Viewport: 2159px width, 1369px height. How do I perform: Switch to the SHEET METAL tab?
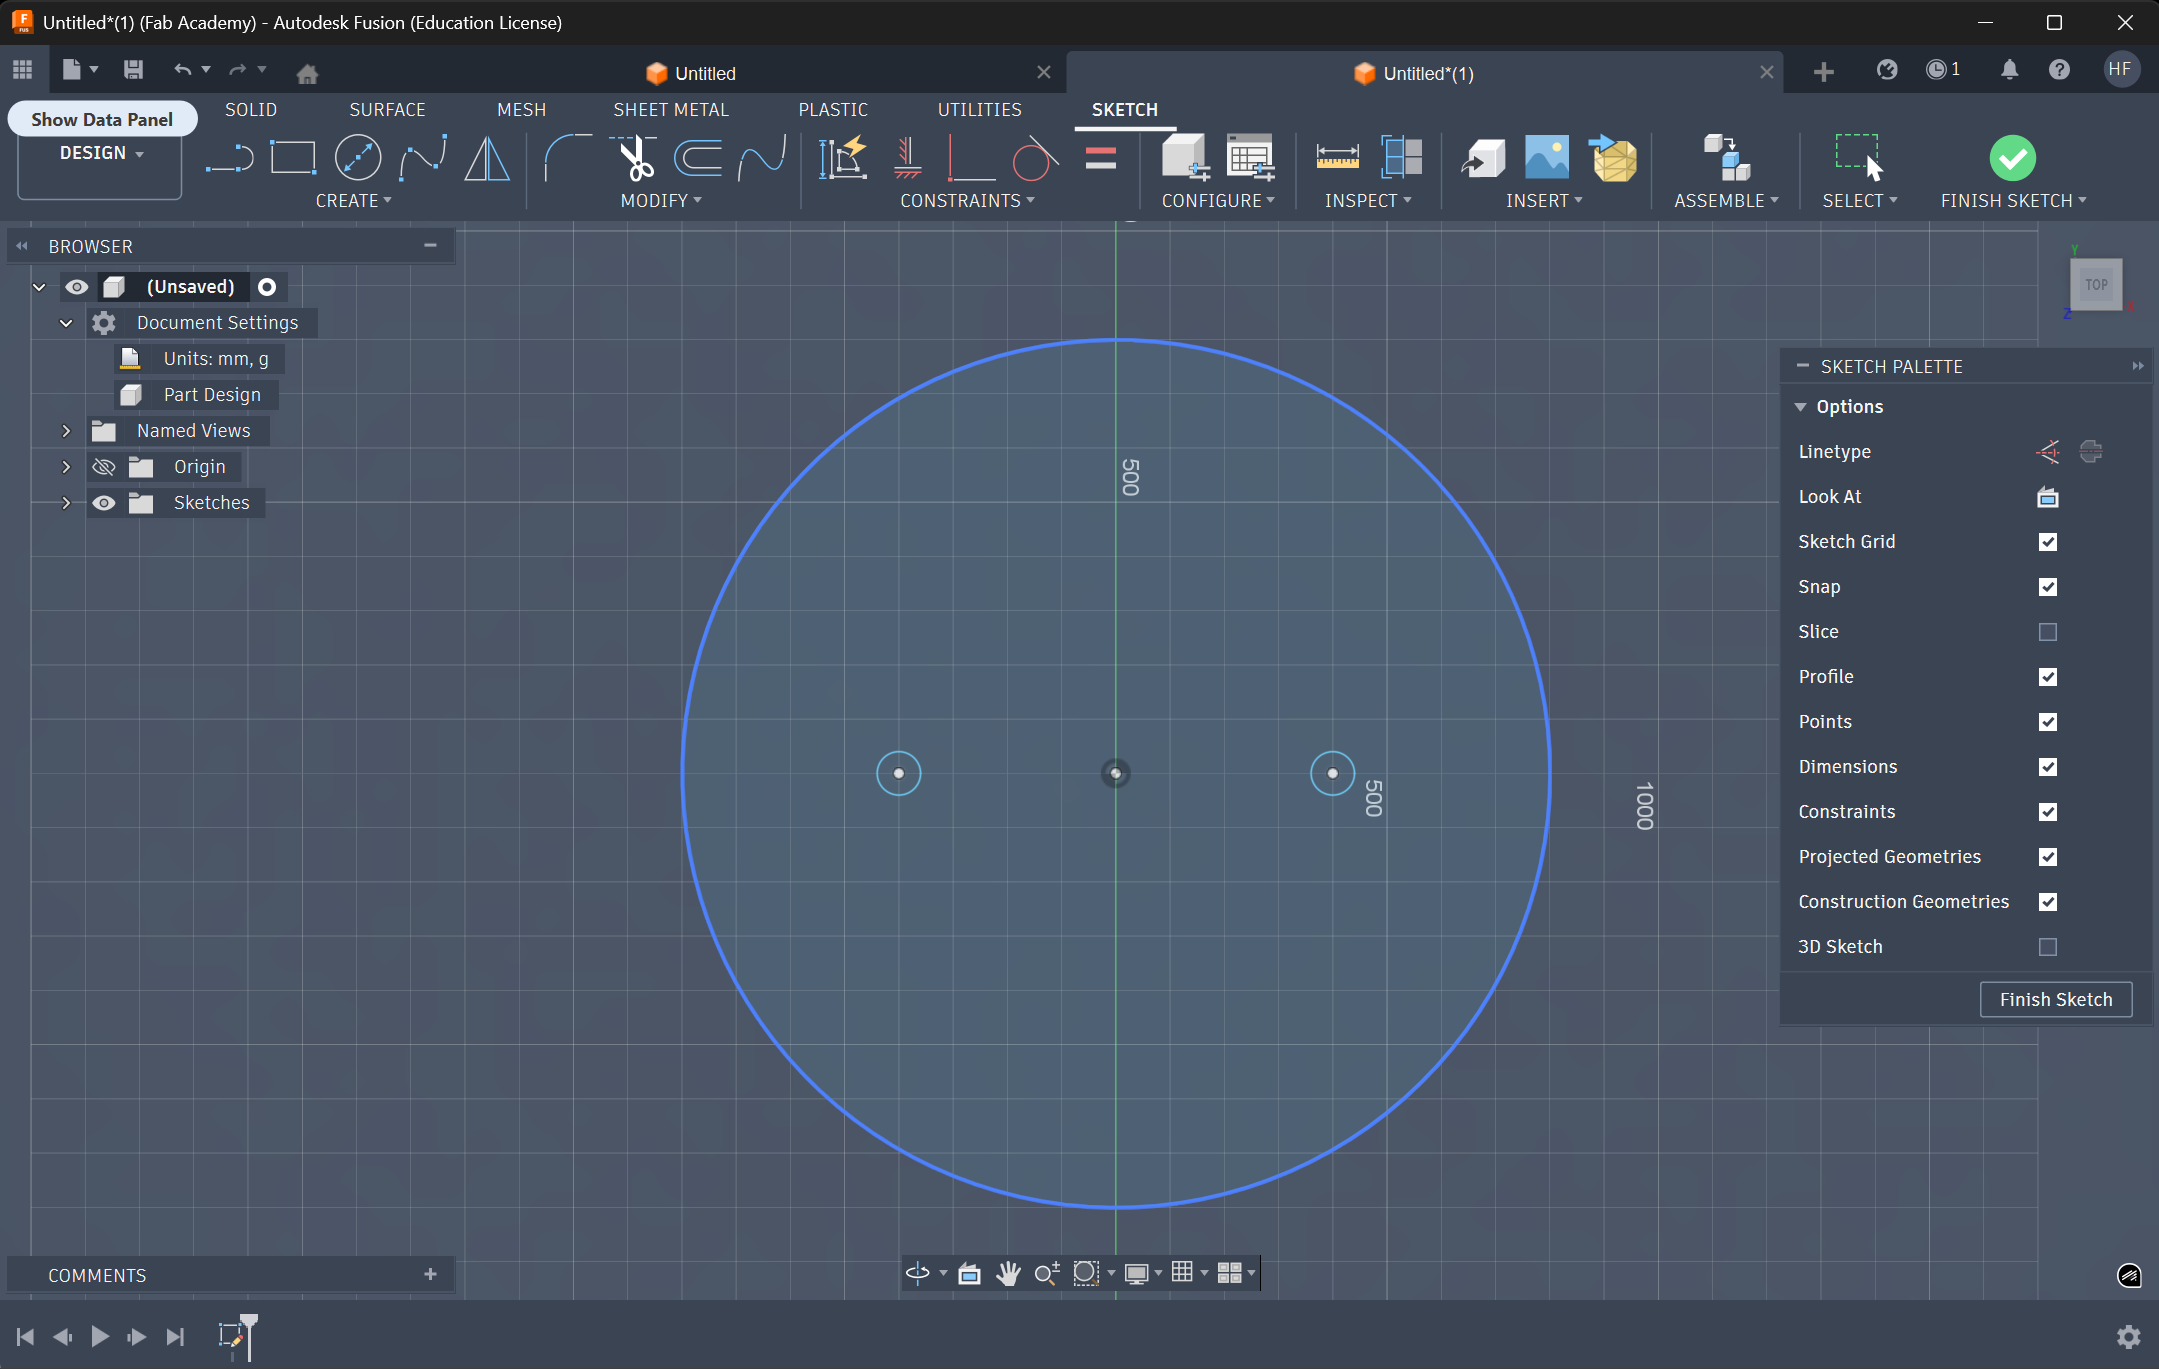670,110
